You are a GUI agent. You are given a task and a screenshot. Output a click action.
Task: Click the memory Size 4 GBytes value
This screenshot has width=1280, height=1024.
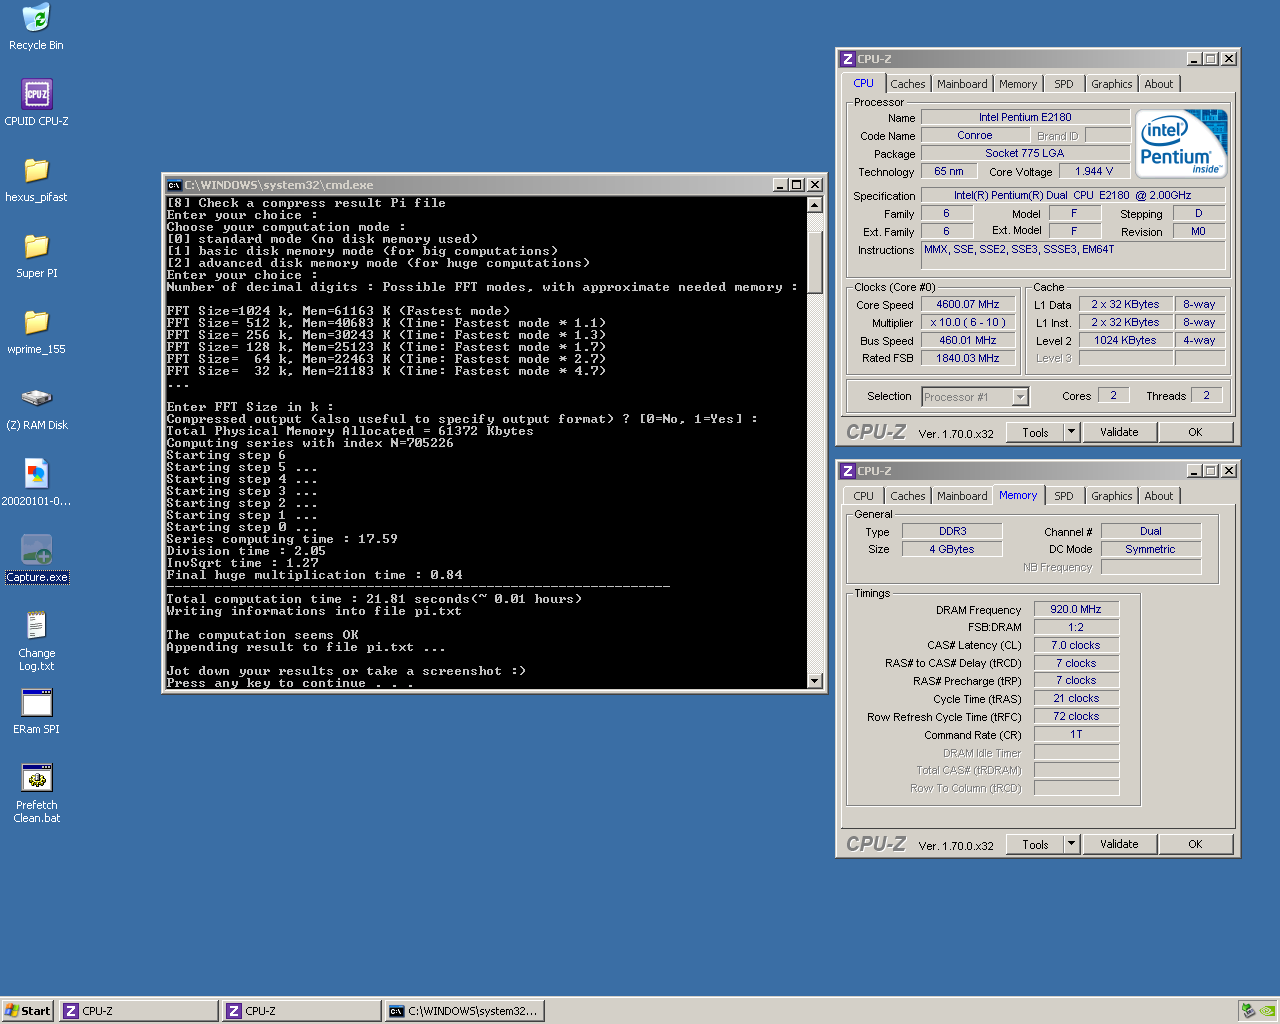(x=952, y=549)
